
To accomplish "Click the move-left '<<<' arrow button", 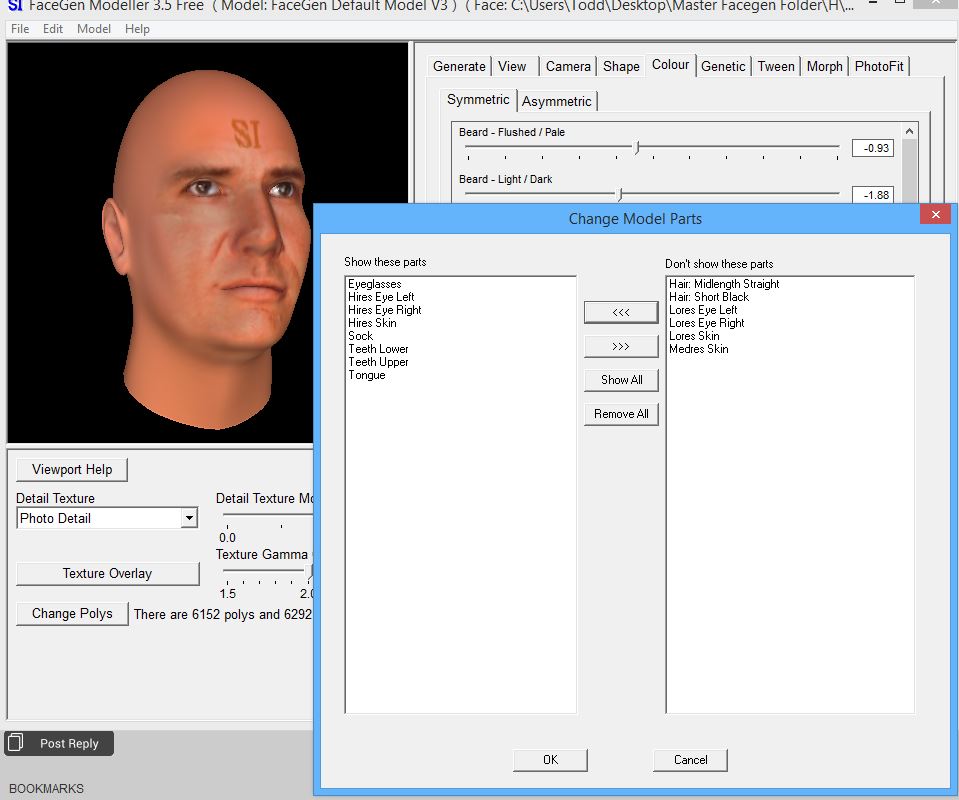I will click(621, 312).
